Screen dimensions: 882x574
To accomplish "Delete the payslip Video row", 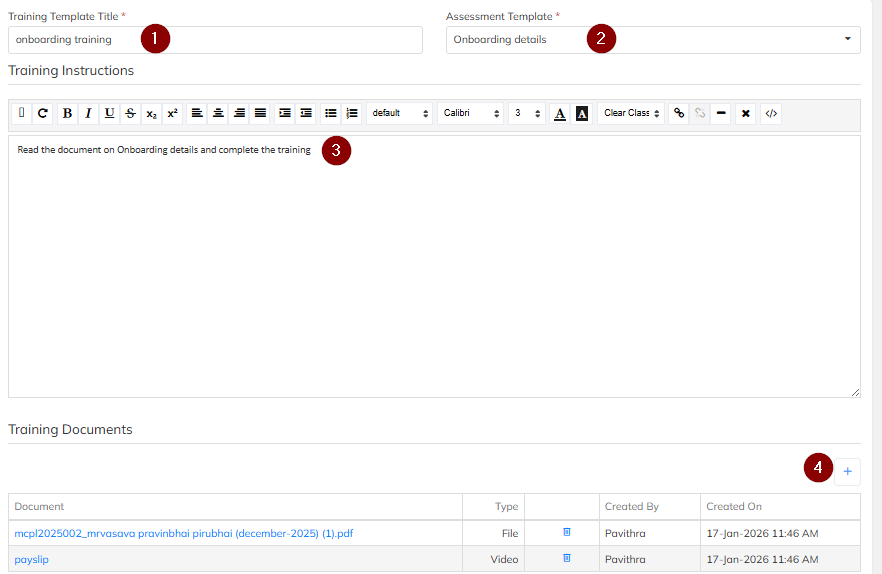I will 567,558.
